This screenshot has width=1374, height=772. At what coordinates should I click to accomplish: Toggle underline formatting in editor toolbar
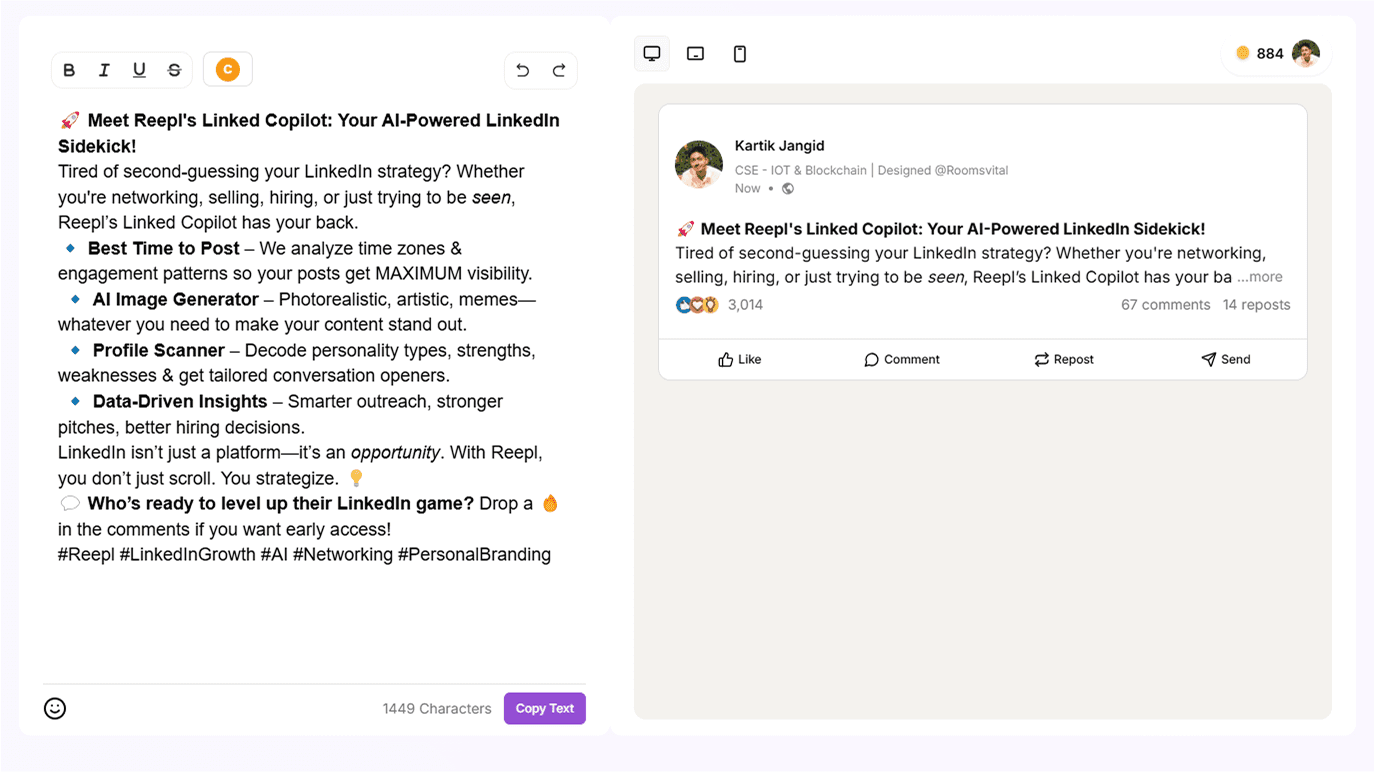(139, 70)
